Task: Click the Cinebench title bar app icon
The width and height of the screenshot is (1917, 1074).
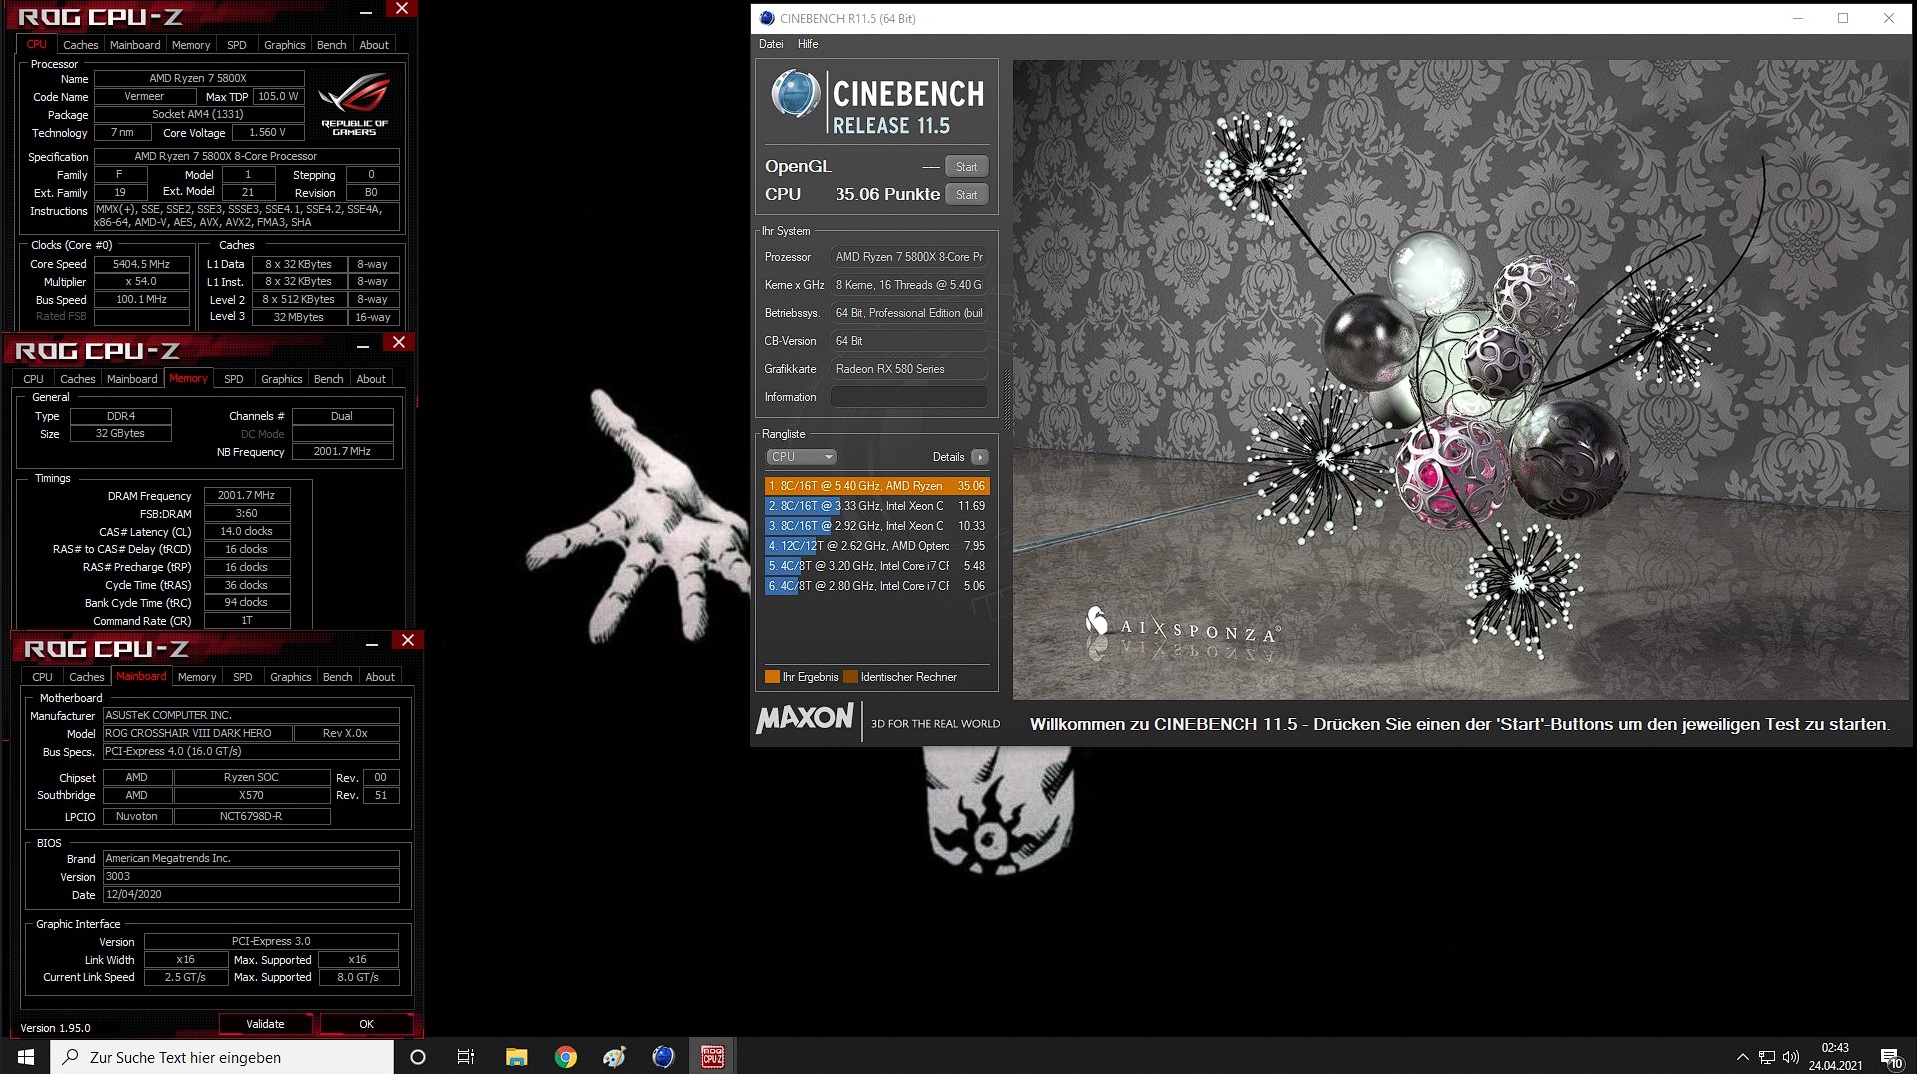Action: pyautogui.click(x=767, y=18)
